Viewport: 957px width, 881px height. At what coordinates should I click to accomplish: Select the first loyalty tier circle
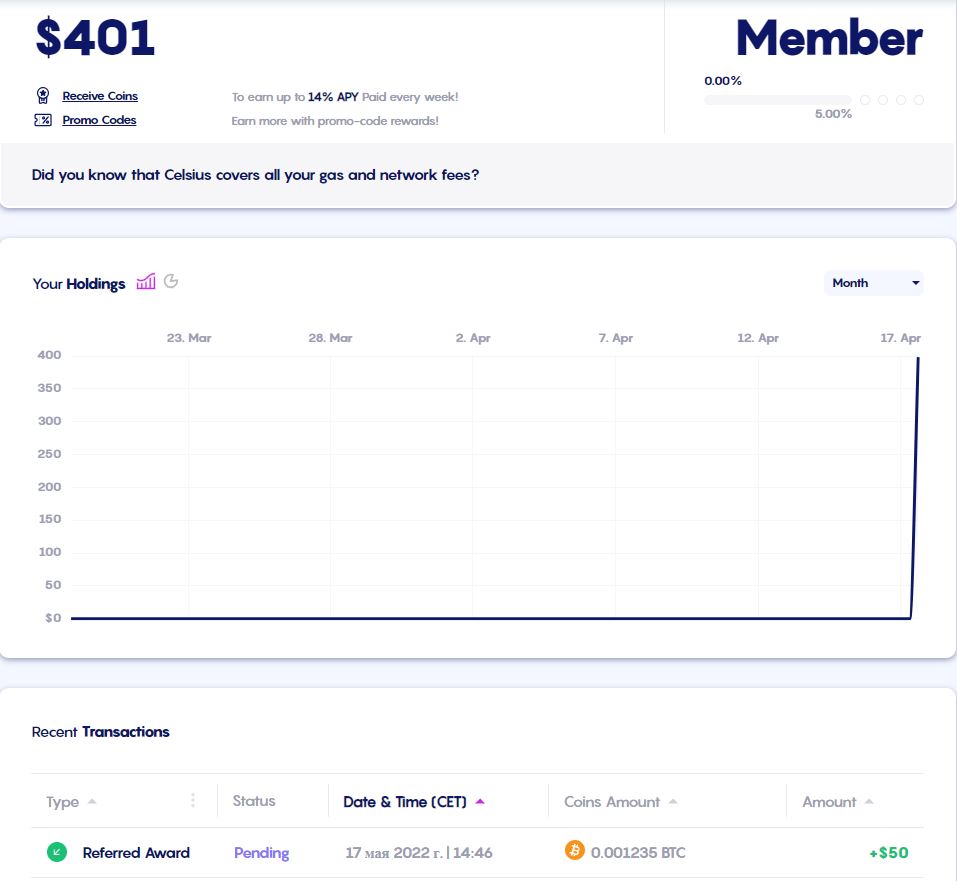pyautogui.click(x=865, y=100)
